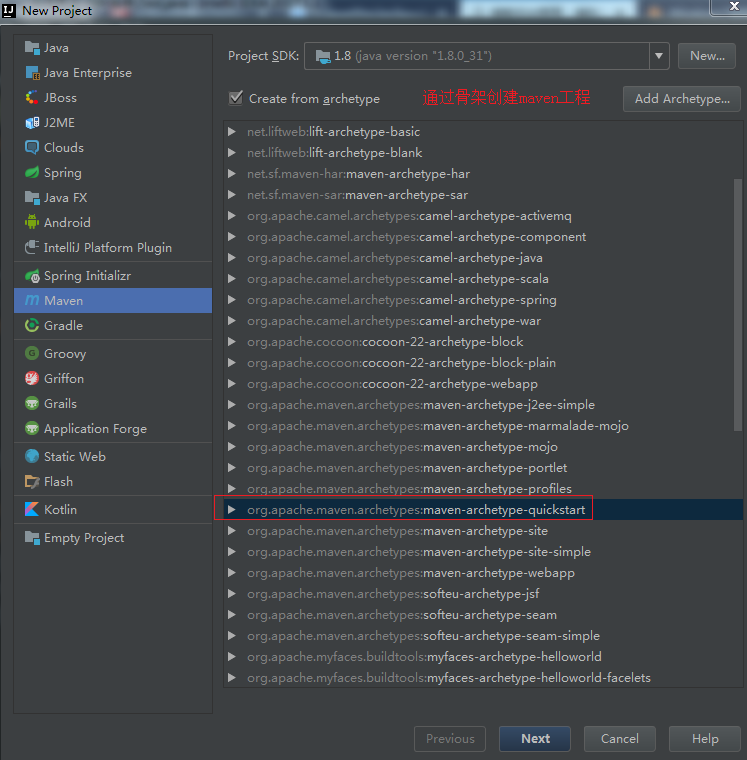Viewport: 747px width, 760px height.
Task: Click the J2ME icon
Action: (x=32, y=123)
